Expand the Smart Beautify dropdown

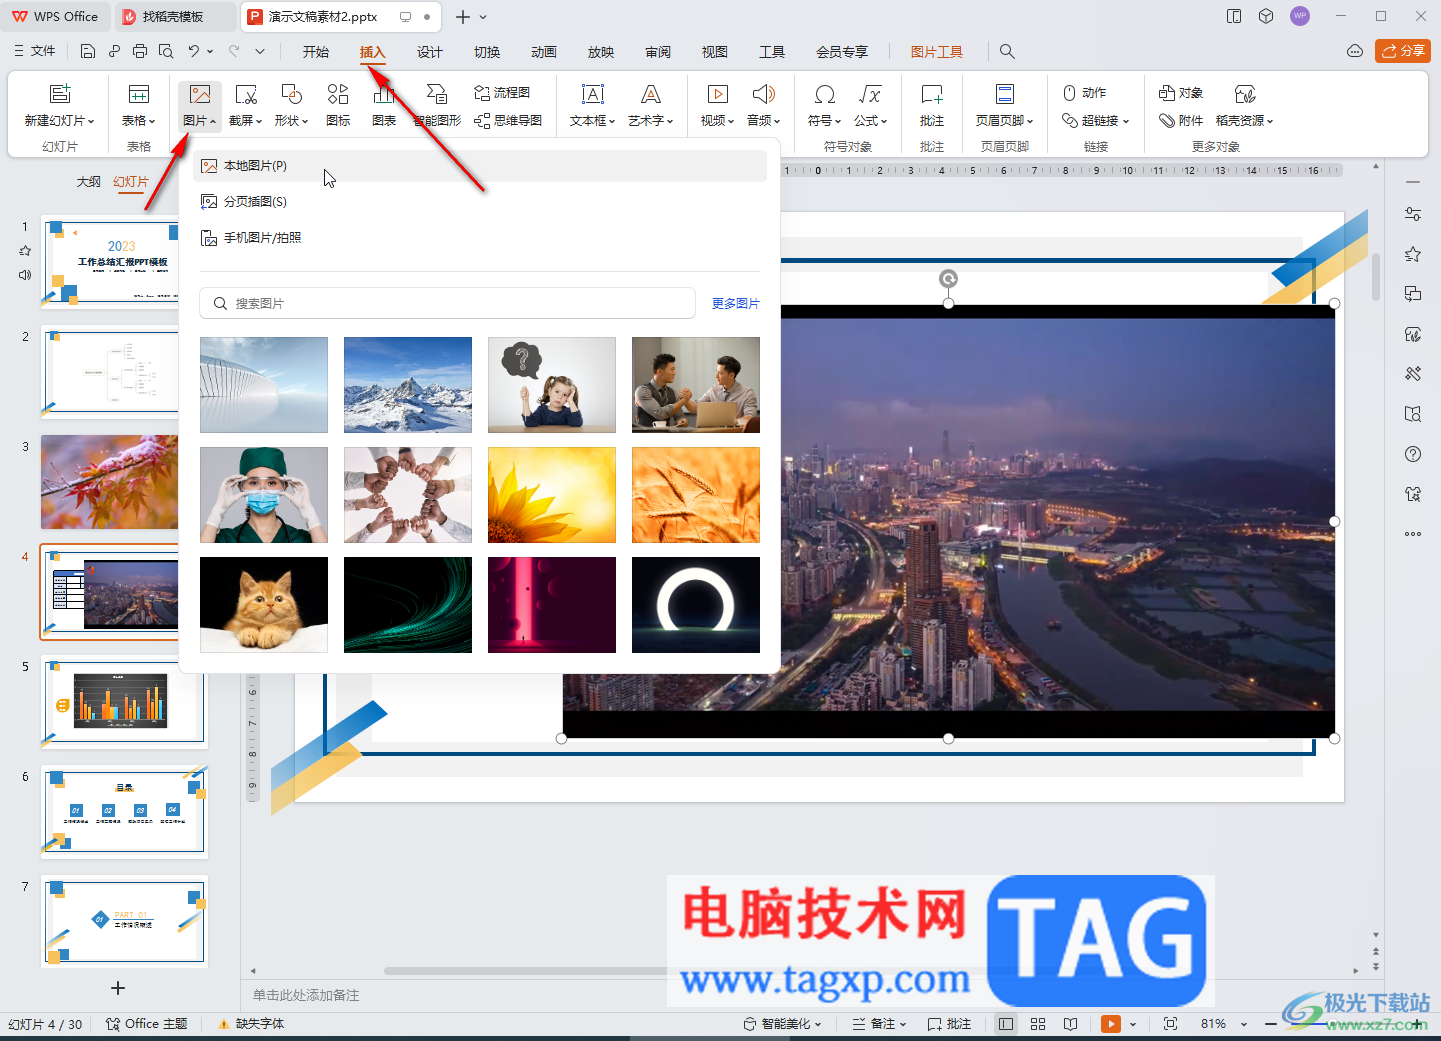[818, 1024]
